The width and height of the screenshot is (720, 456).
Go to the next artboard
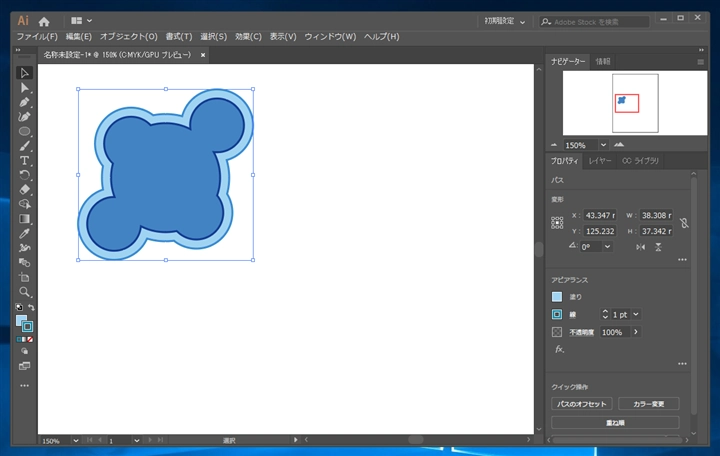point(150,440)
